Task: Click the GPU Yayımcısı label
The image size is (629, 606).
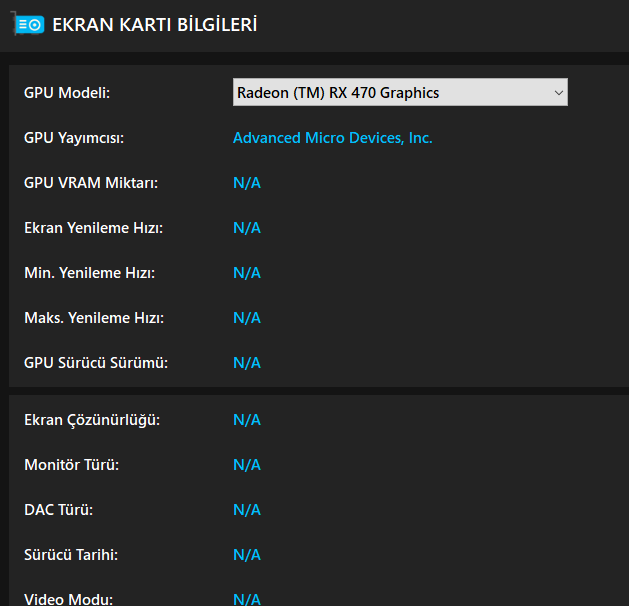Action: [74, 138]
